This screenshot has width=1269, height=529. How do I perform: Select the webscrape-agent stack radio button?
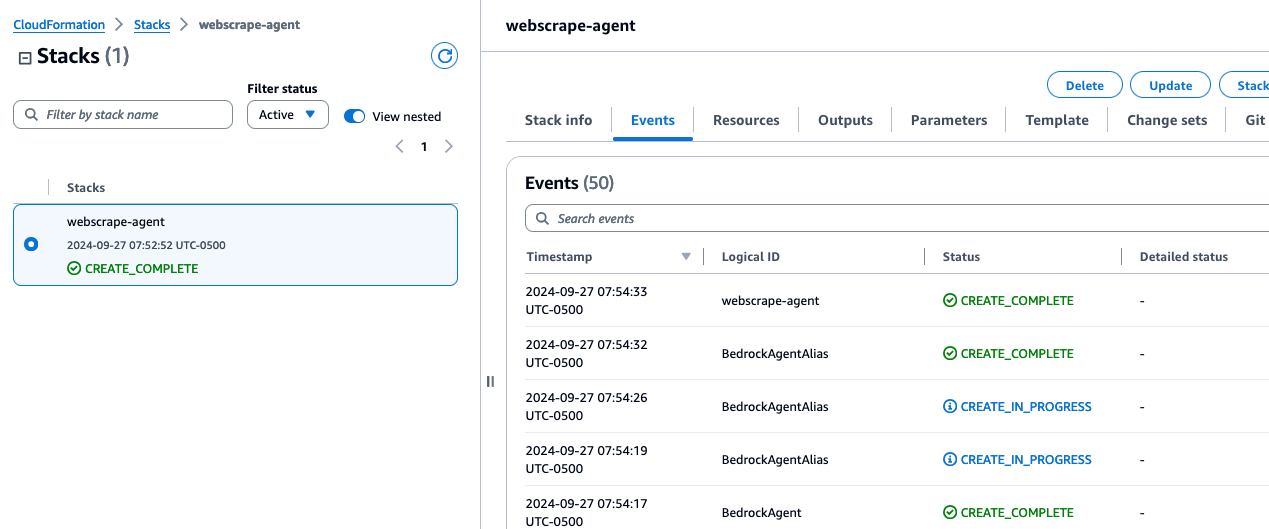pos(31,244)
